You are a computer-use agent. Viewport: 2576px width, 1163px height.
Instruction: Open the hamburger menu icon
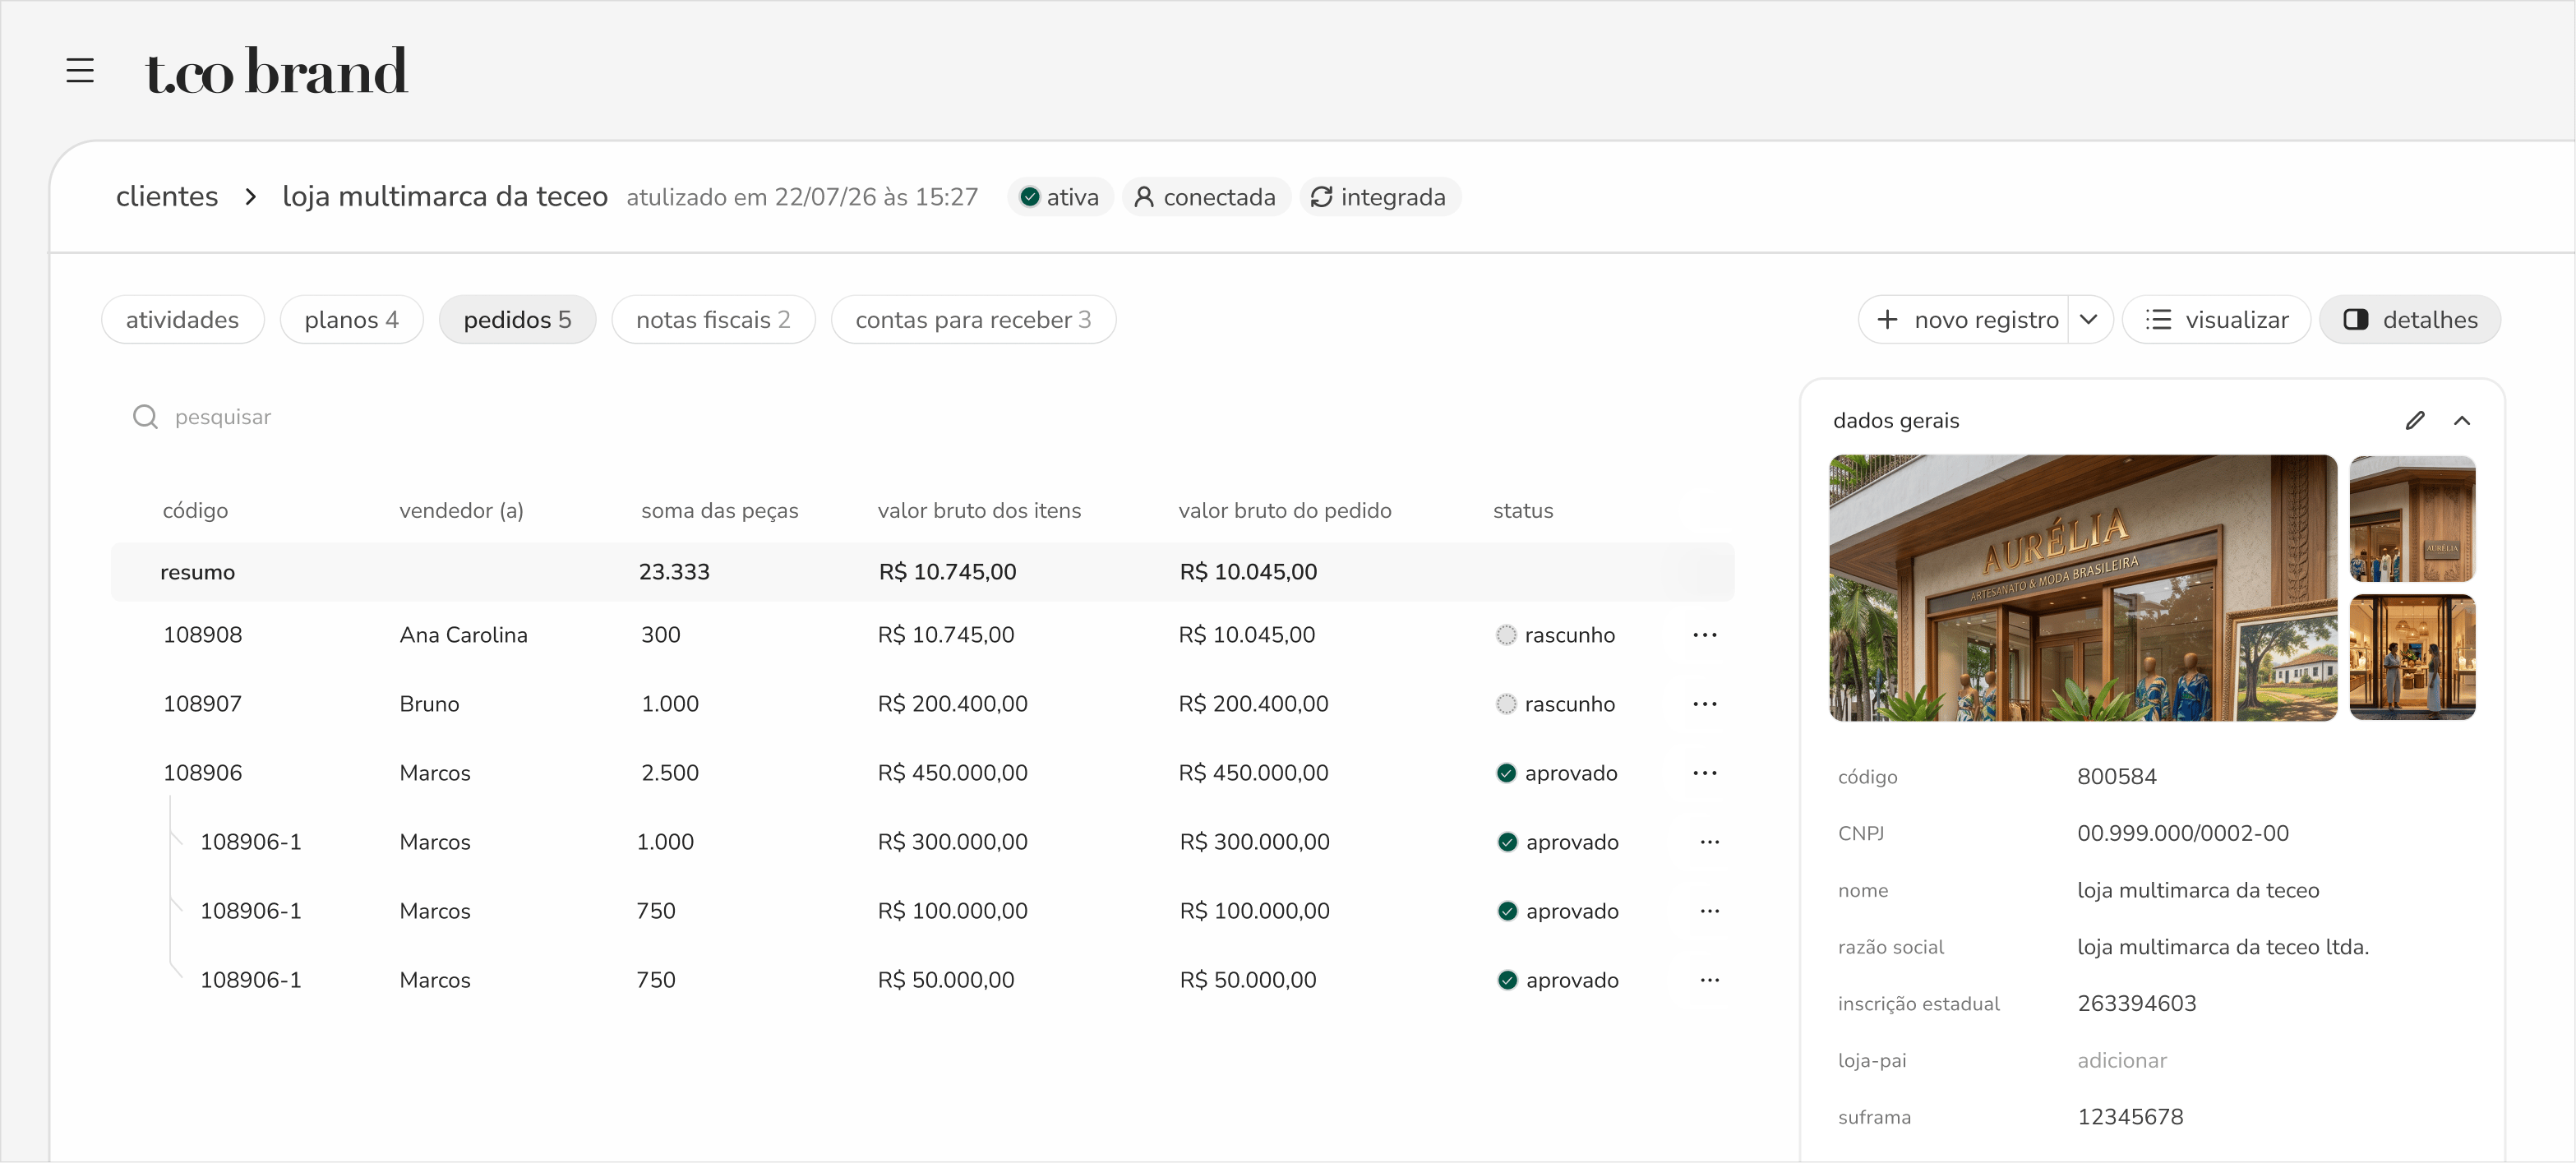80,71
